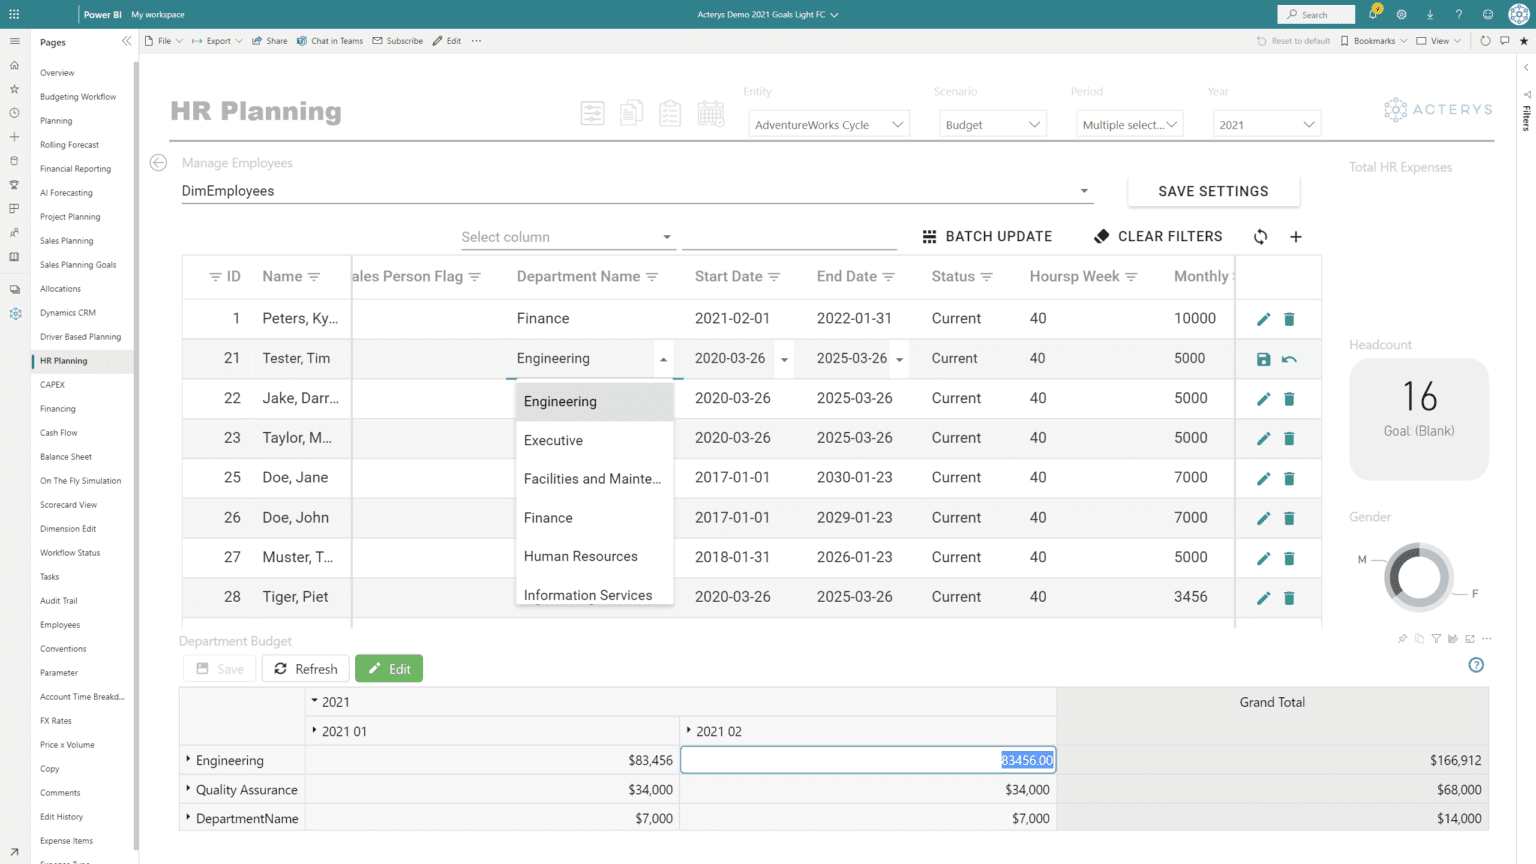Expand the Engineering row in Department Budget

(x=187, y=760)
